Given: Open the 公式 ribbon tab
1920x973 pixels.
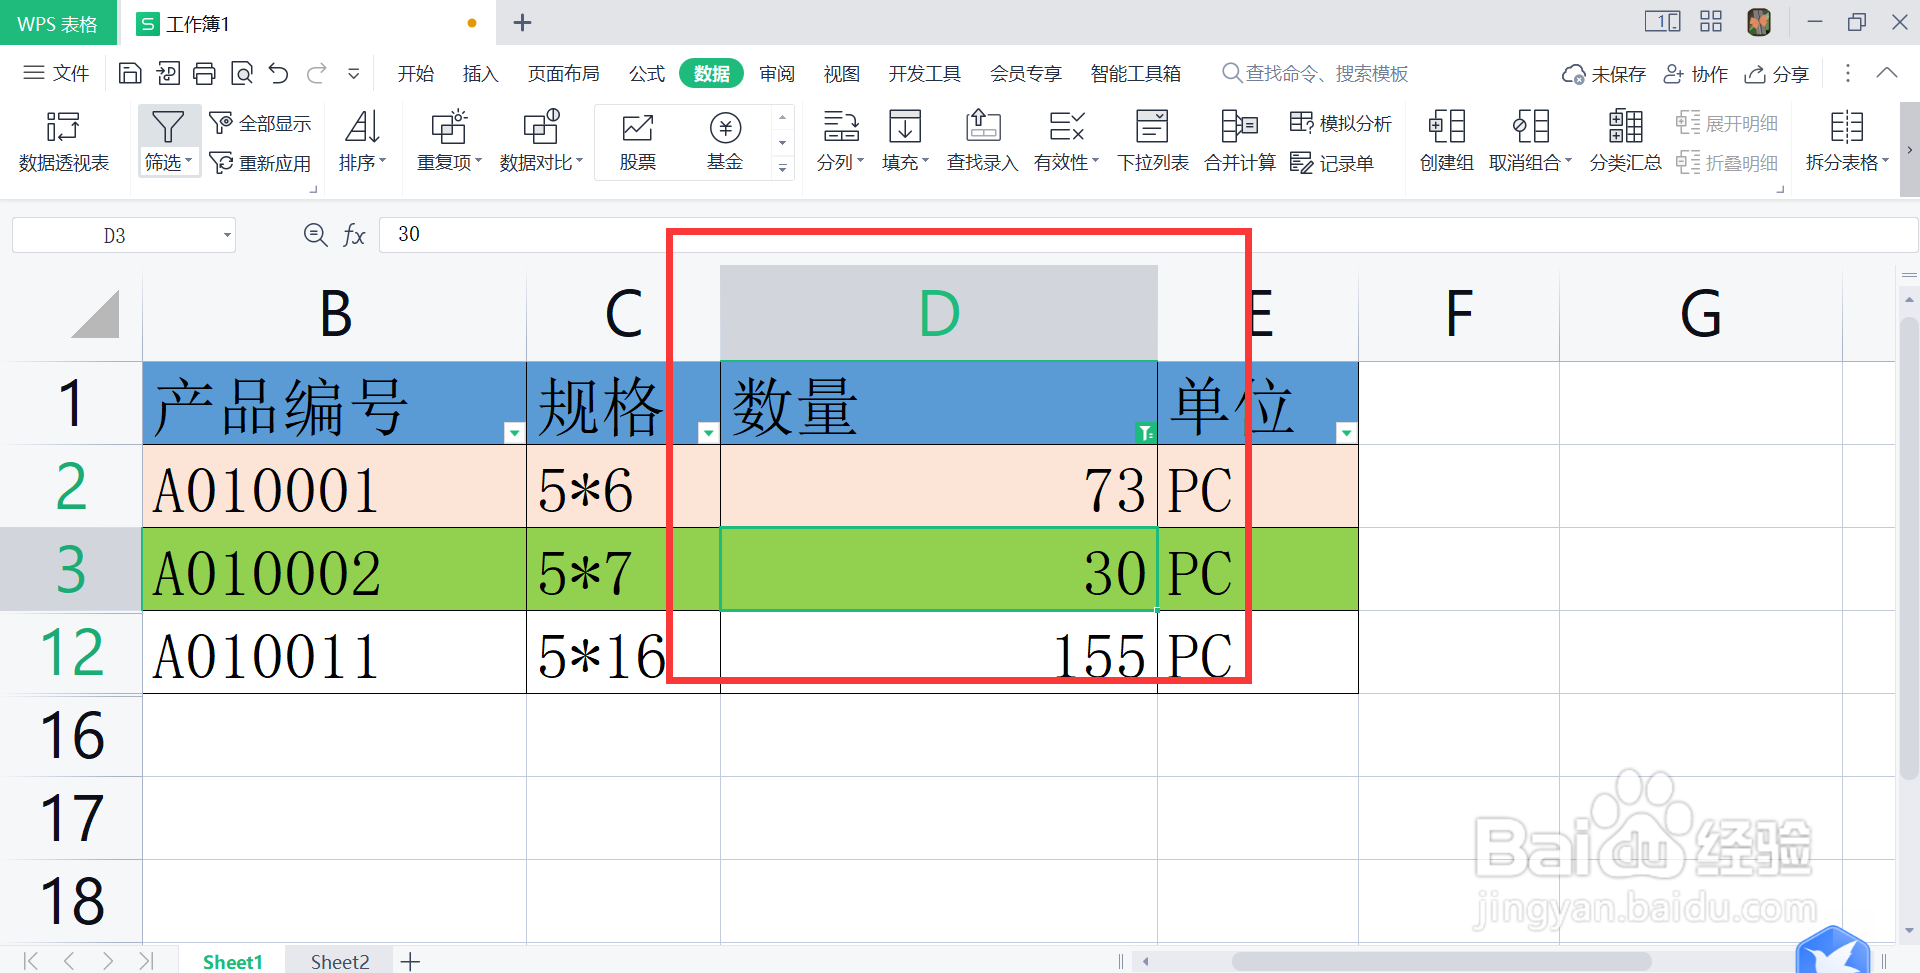Looking at the screenshot, I should [x=646, y=72].
